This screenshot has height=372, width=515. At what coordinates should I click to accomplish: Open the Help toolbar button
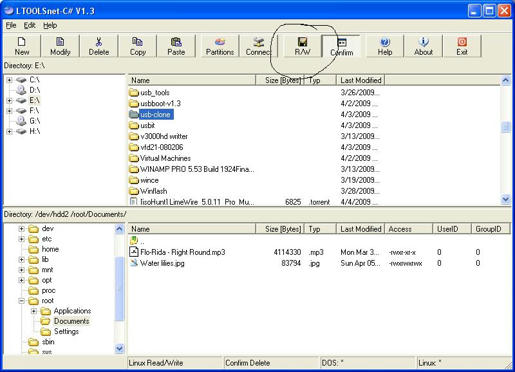(x=385, y=46)
